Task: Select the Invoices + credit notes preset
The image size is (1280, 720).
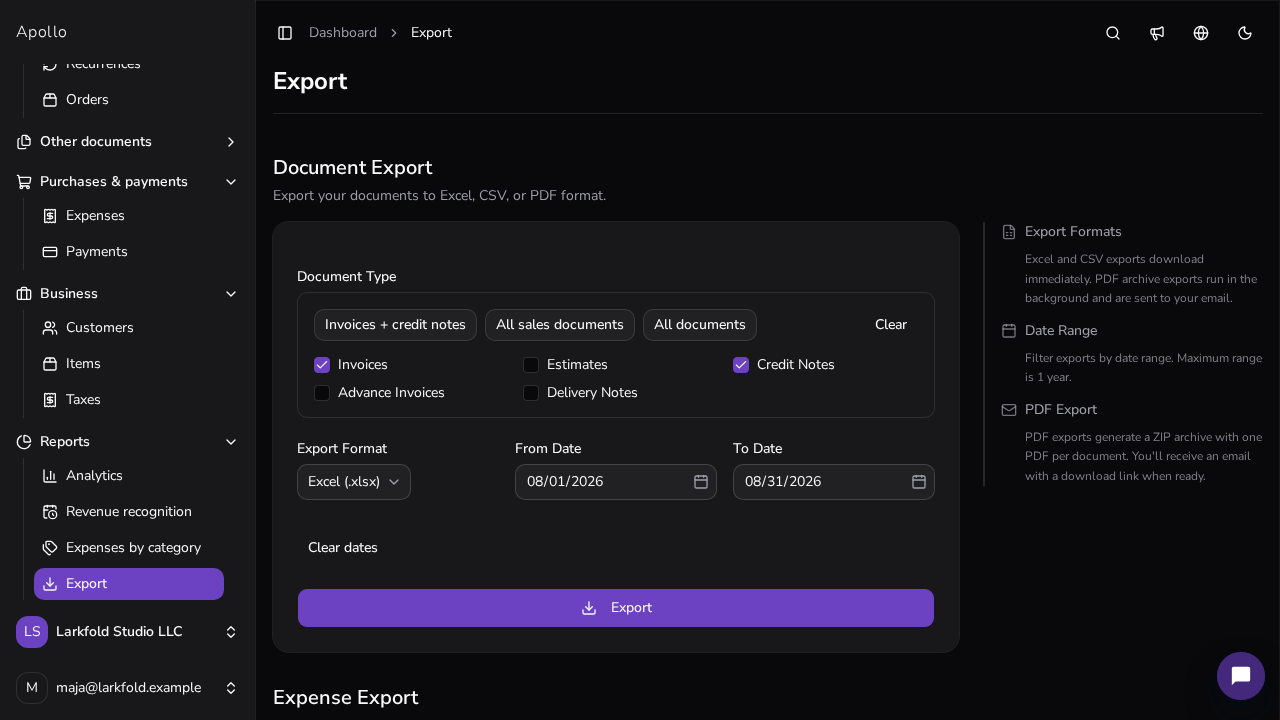Action: (395, 325)
